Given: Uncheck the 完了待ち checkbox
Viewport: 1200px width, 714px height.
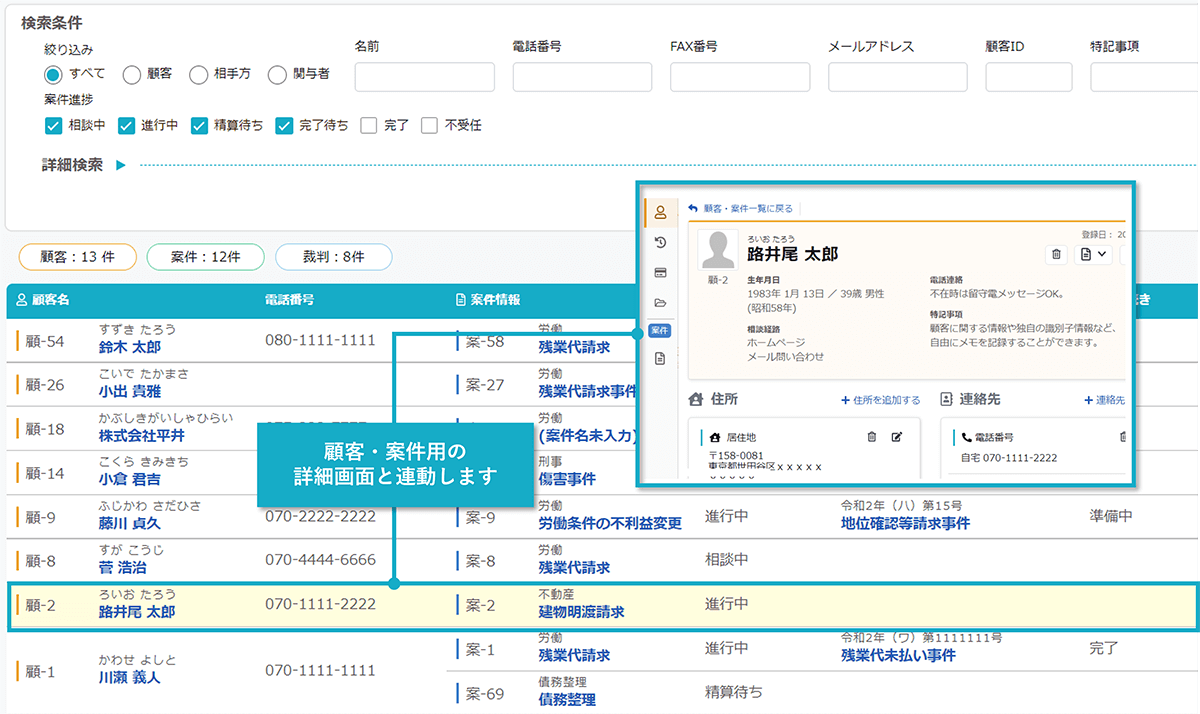Looking at the screenshot, I should pyautogui.click(x=284, y=125).
